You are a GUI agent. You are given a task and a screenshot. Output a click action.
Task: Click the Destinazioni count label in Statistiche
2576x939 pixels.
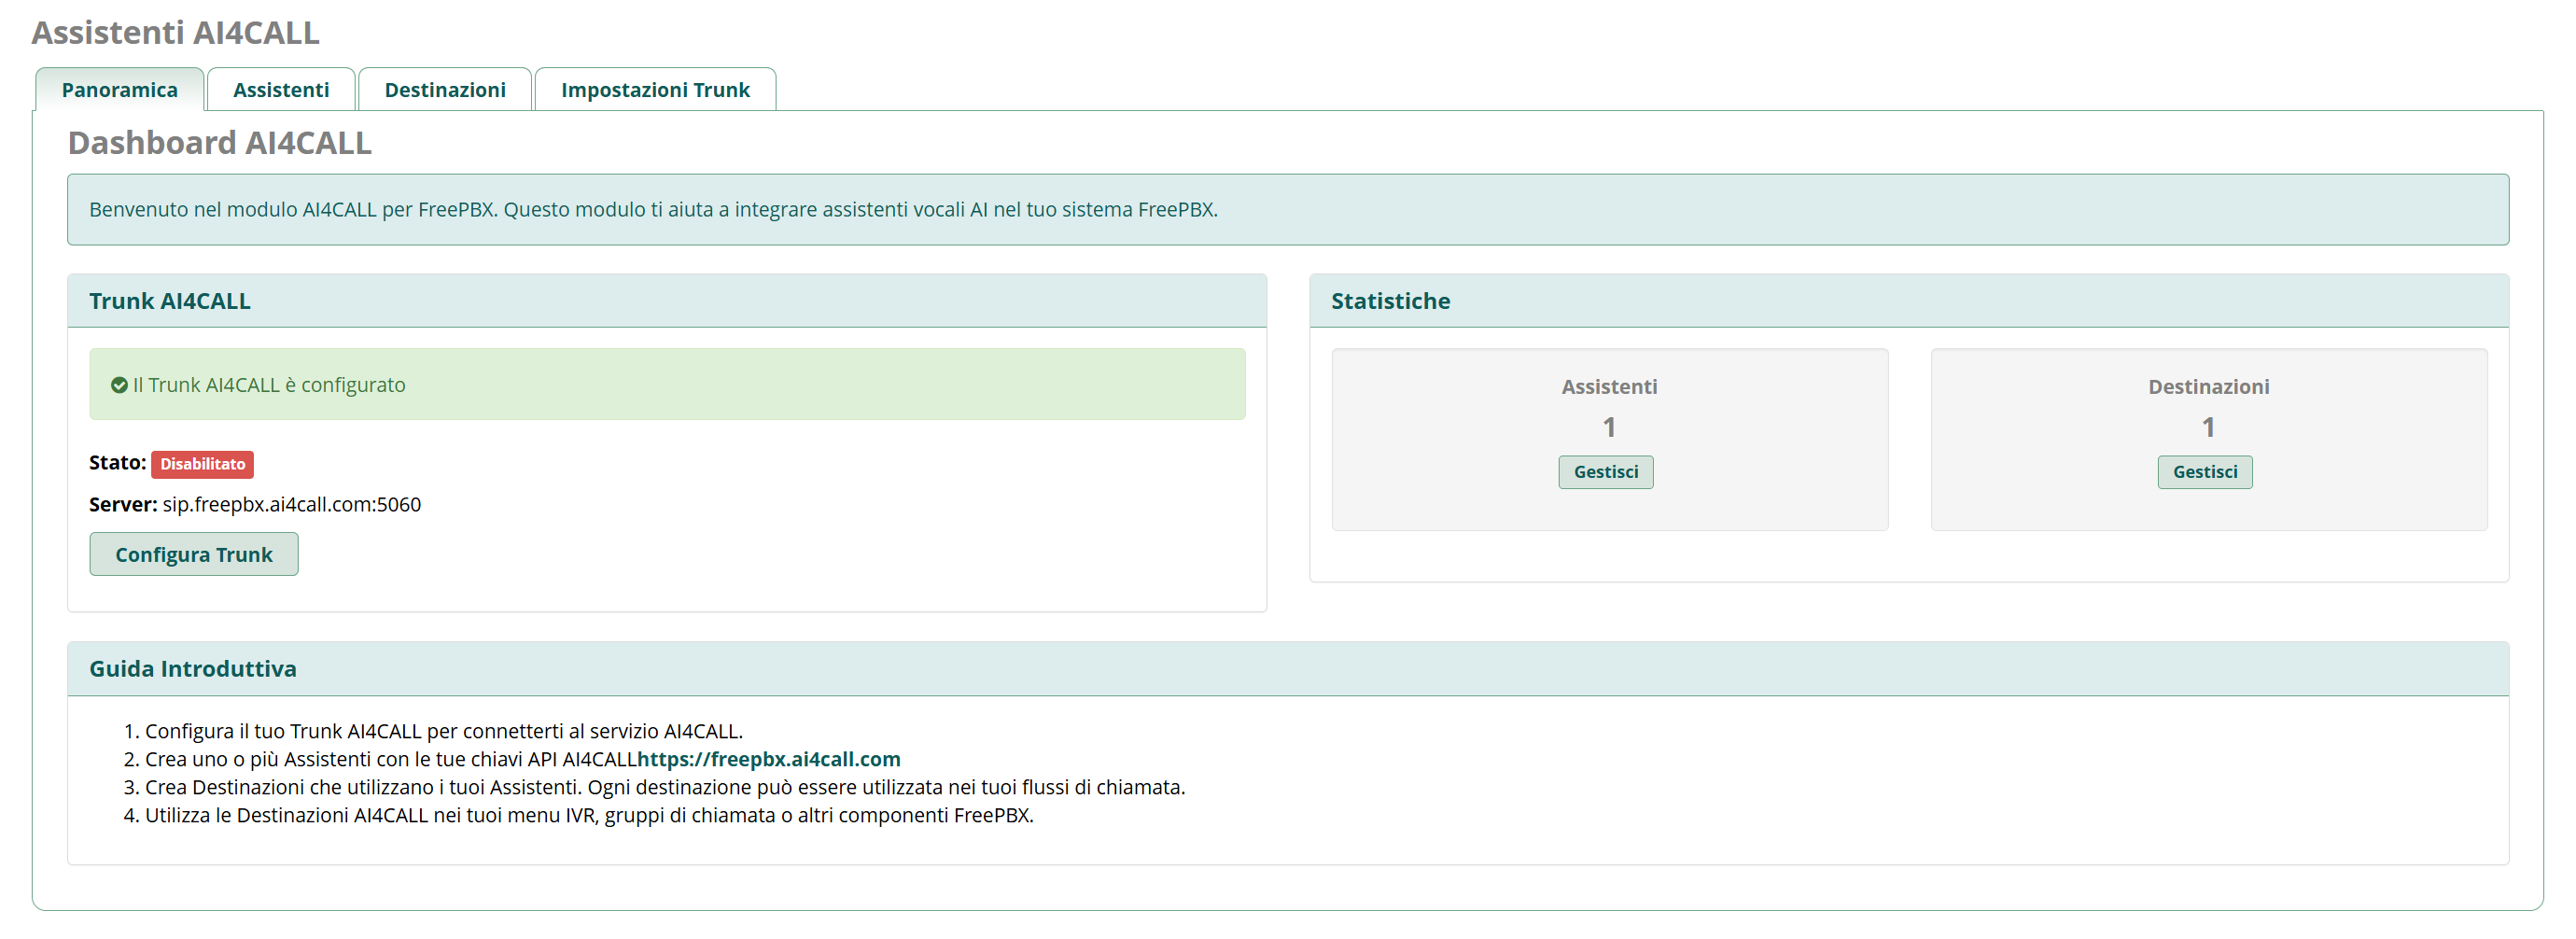click(x=2208, y=387)
